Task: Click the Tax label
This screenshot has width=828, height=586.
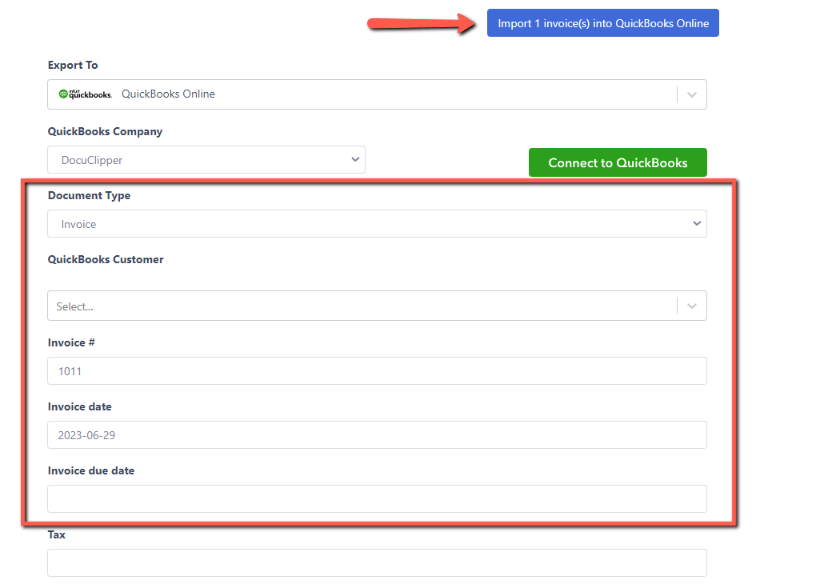Action: (x=57, y=535)
